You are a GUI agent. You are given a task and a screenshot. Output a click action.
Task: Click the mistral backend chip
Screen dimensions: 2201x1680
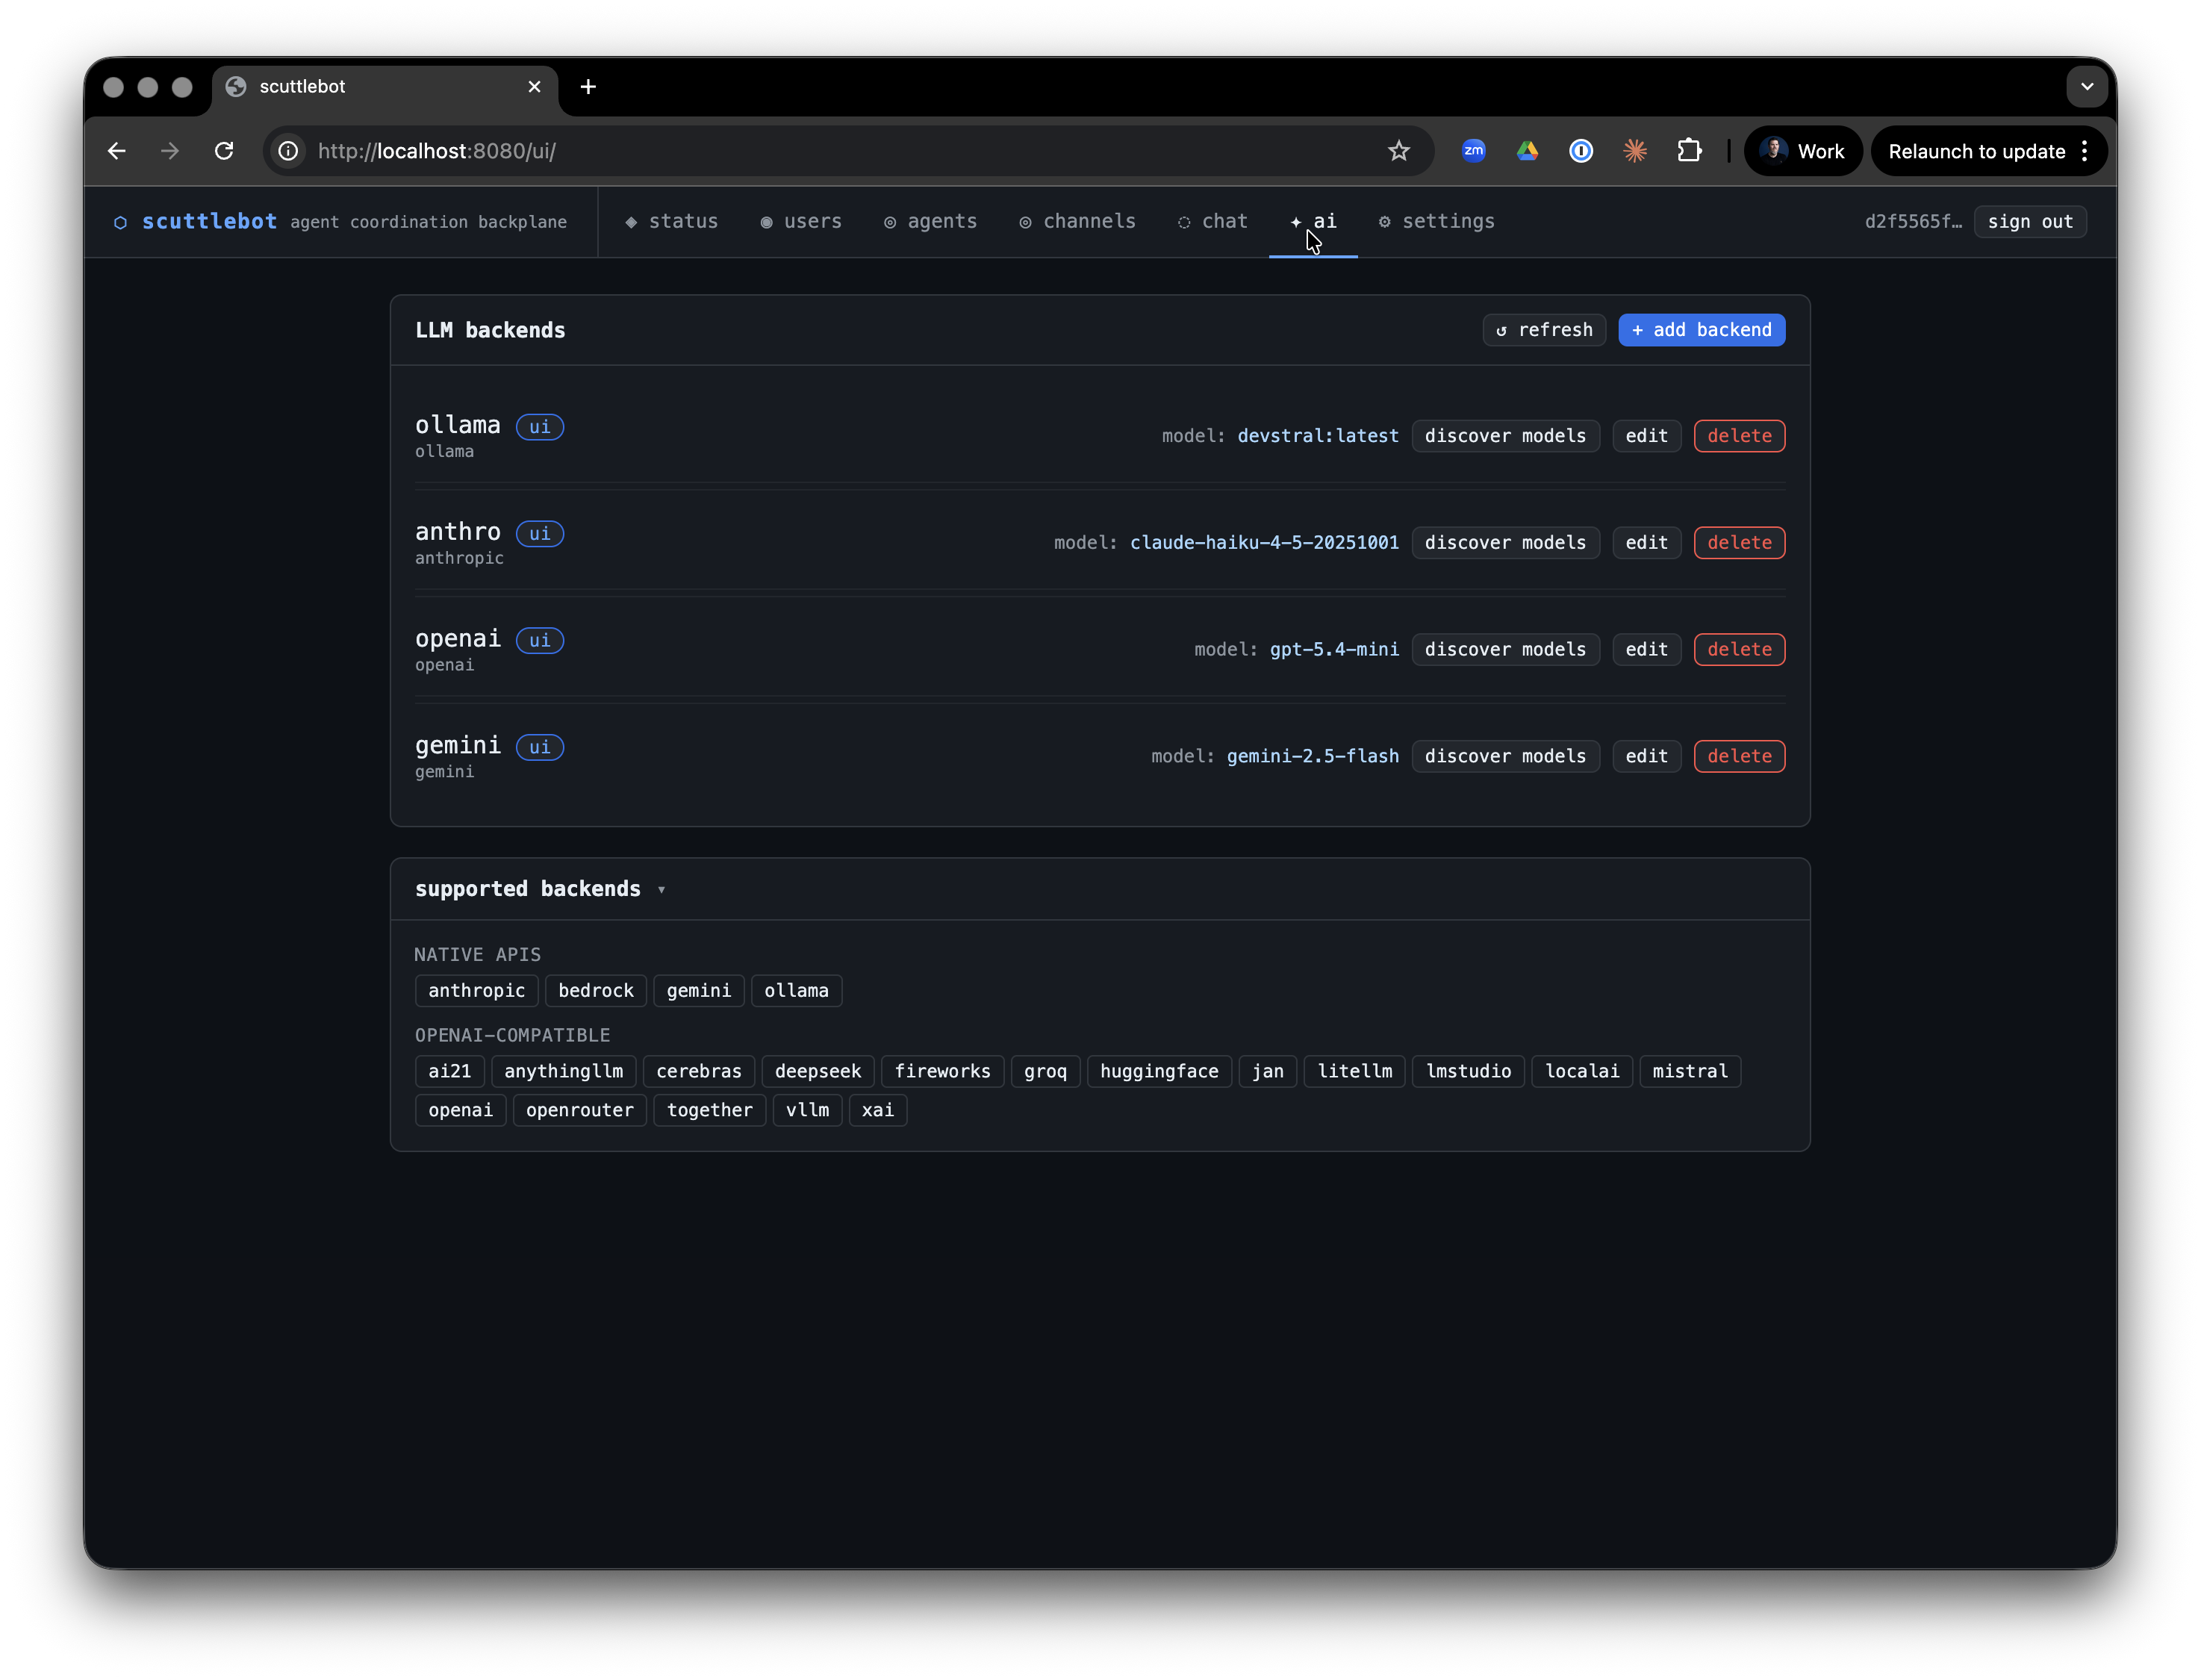coord(1689,1072)
